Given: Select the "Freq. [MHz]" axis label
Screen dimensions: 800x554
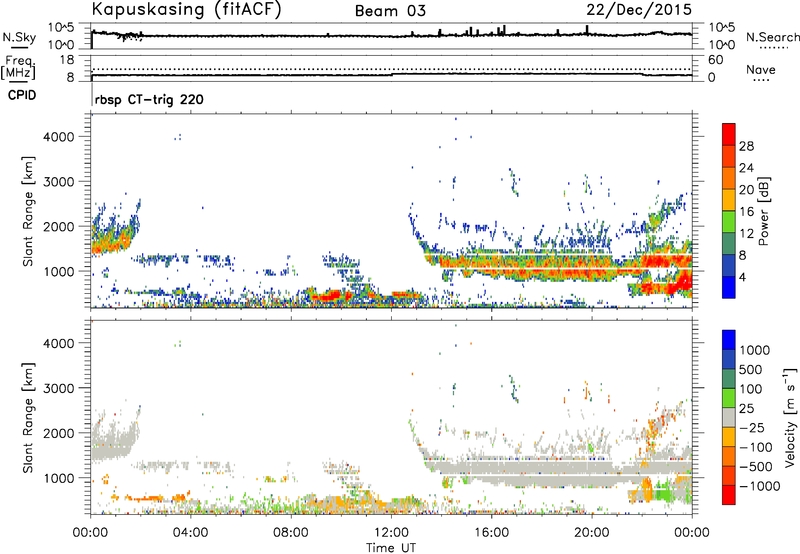Looking at the screenshot, I should coord(18,68).
